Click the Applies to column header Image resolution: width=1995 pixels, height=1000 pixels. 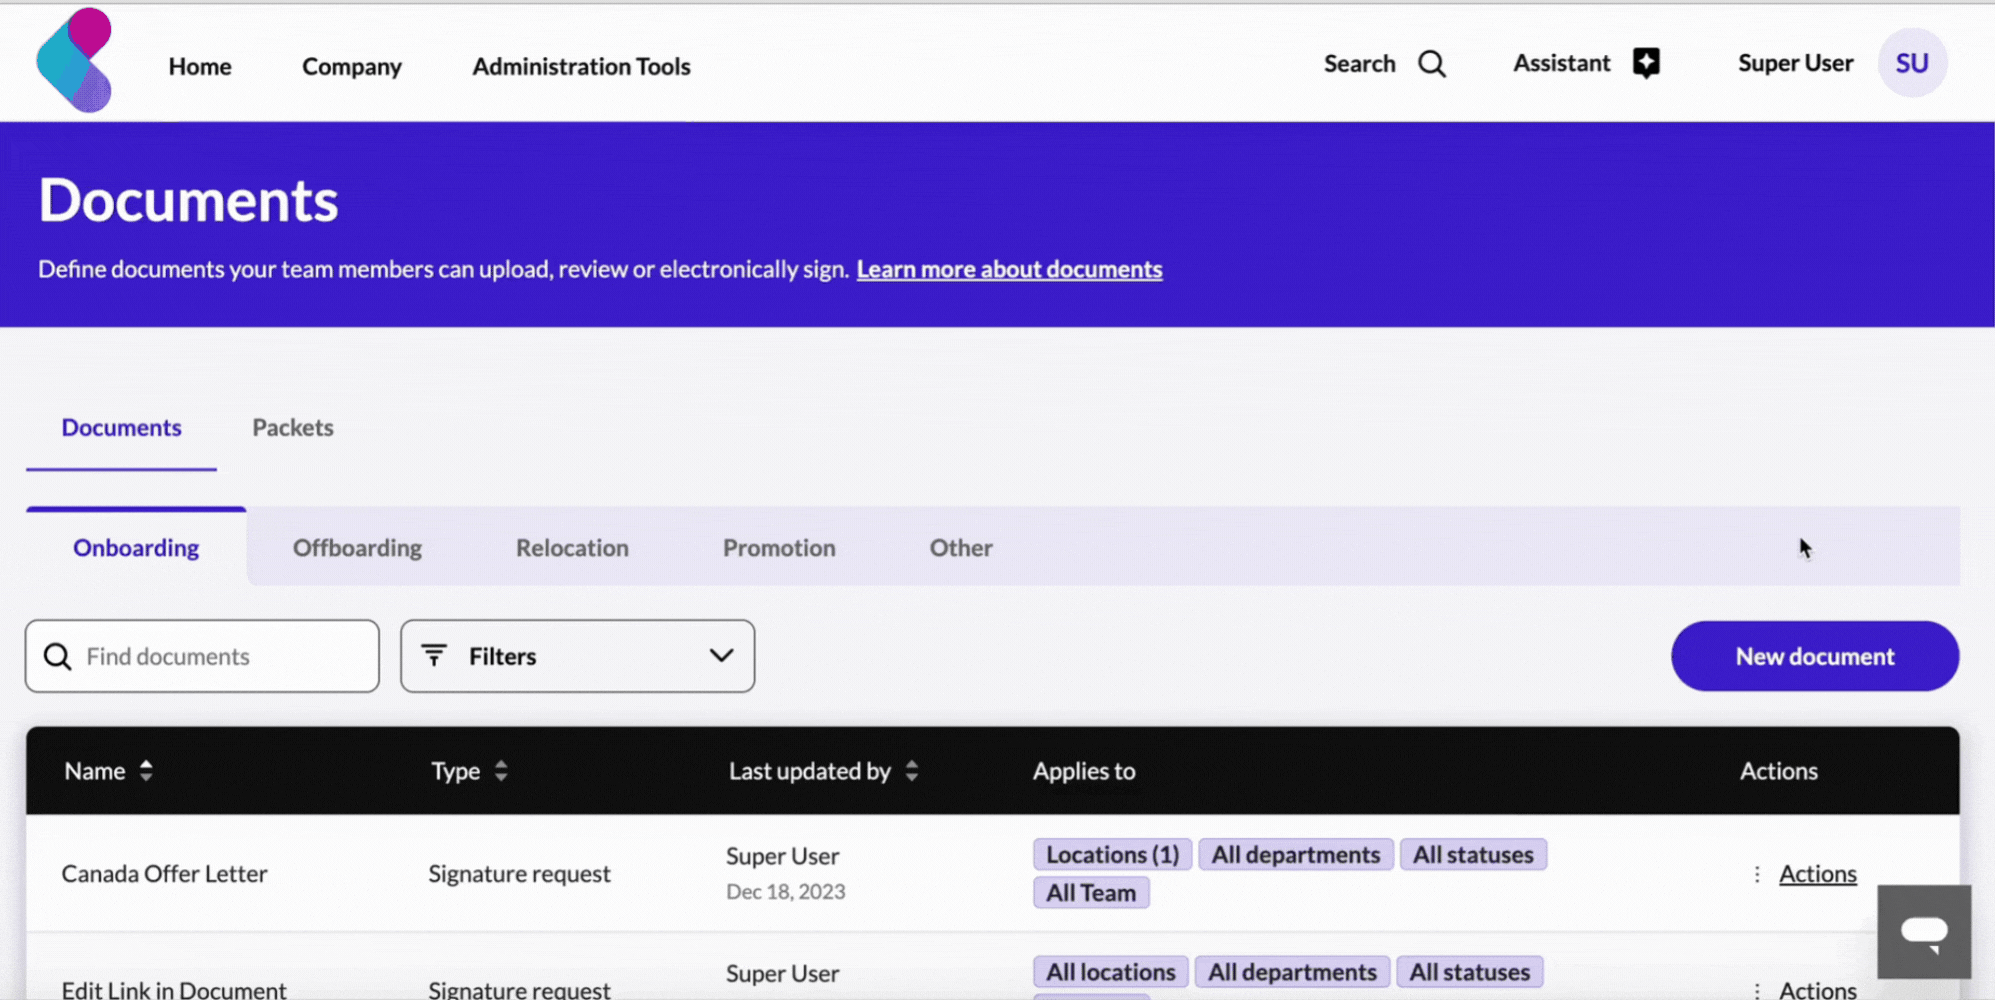tap(1084, 771)
